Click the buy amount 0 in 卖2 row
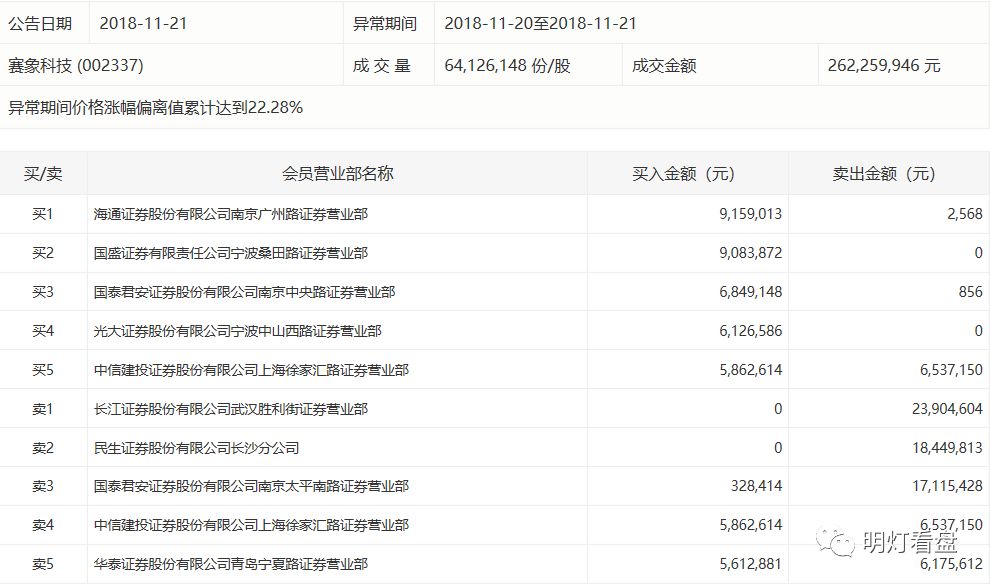Viewport: 990px width, 586px height. (x=778, y=448)
